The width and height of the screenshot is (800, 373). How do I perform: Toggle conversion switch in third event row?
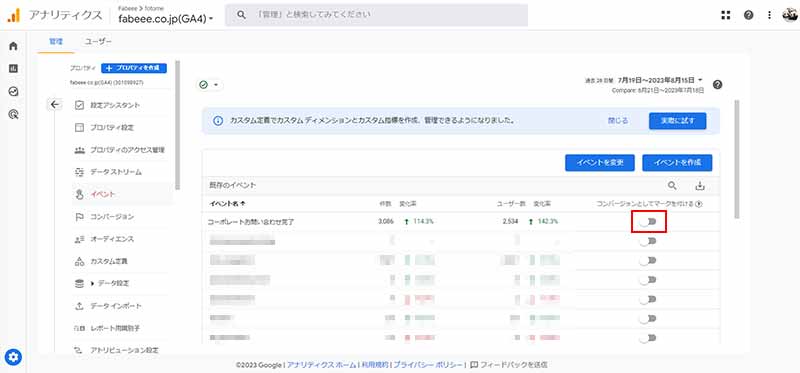pos(648,260)
